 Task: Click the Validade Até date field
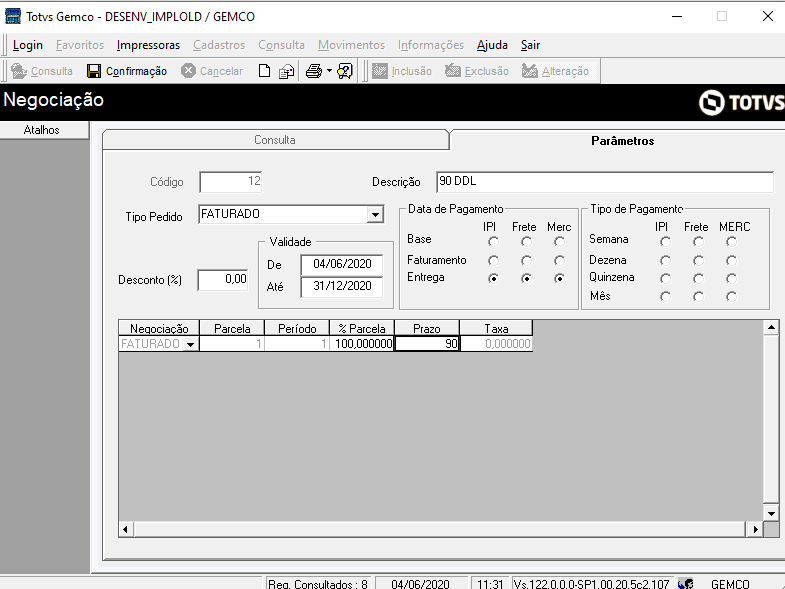point(342,286)
